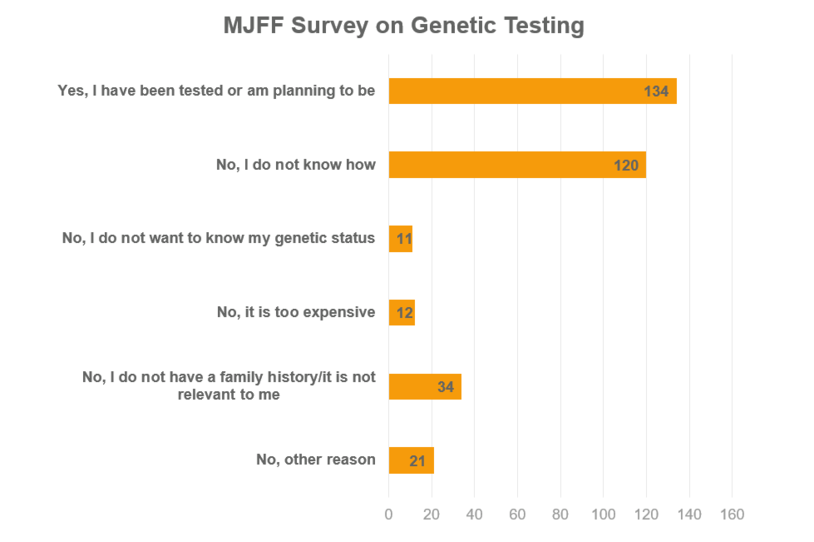Select the 60 tick on the axis
This screenshot has width=814, height=542.
click(517, 514)
